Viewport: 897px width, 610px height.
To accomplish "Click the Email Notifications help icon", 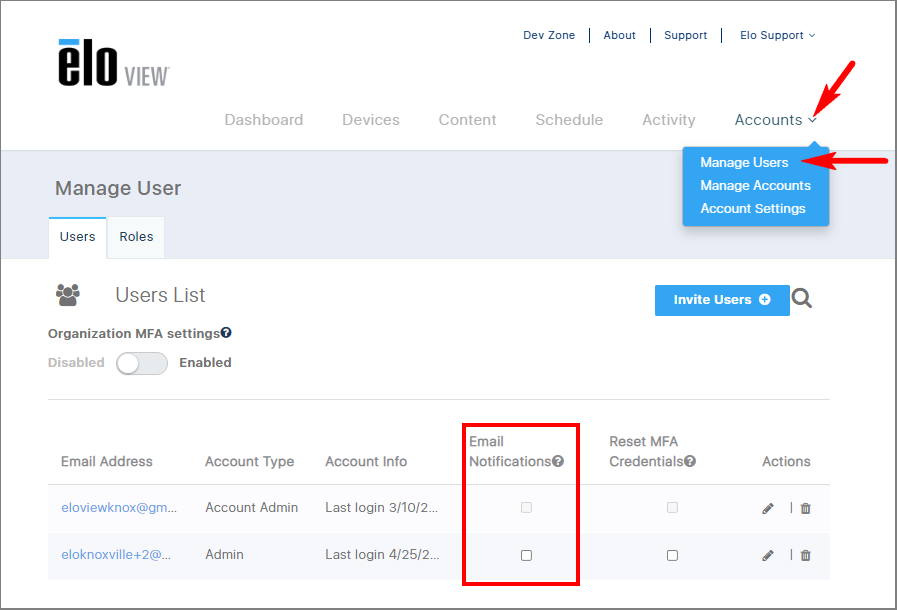I will [x=558, y=461].
